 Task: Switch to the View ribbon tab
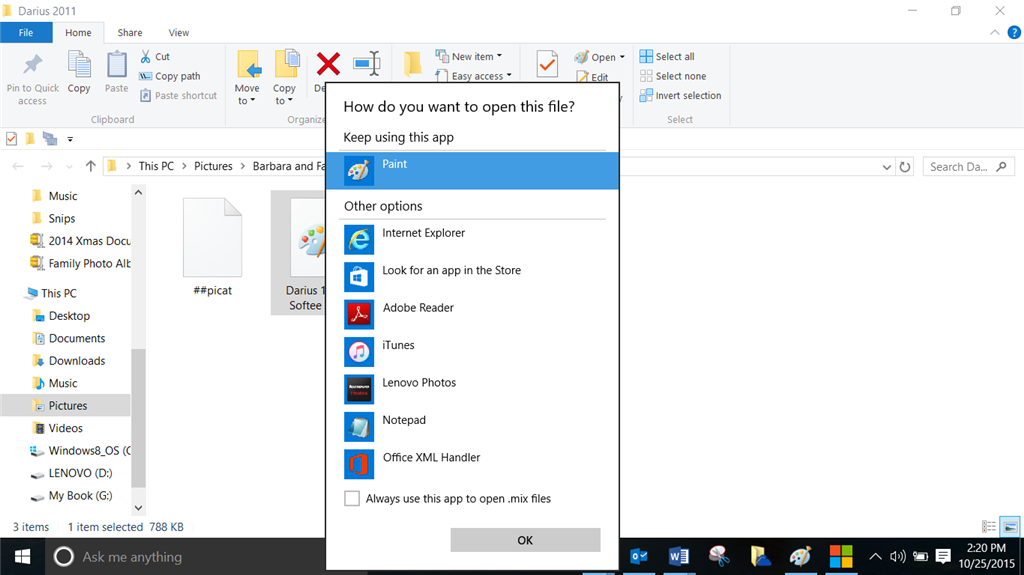pyautogui.click(x=179, y=33)
